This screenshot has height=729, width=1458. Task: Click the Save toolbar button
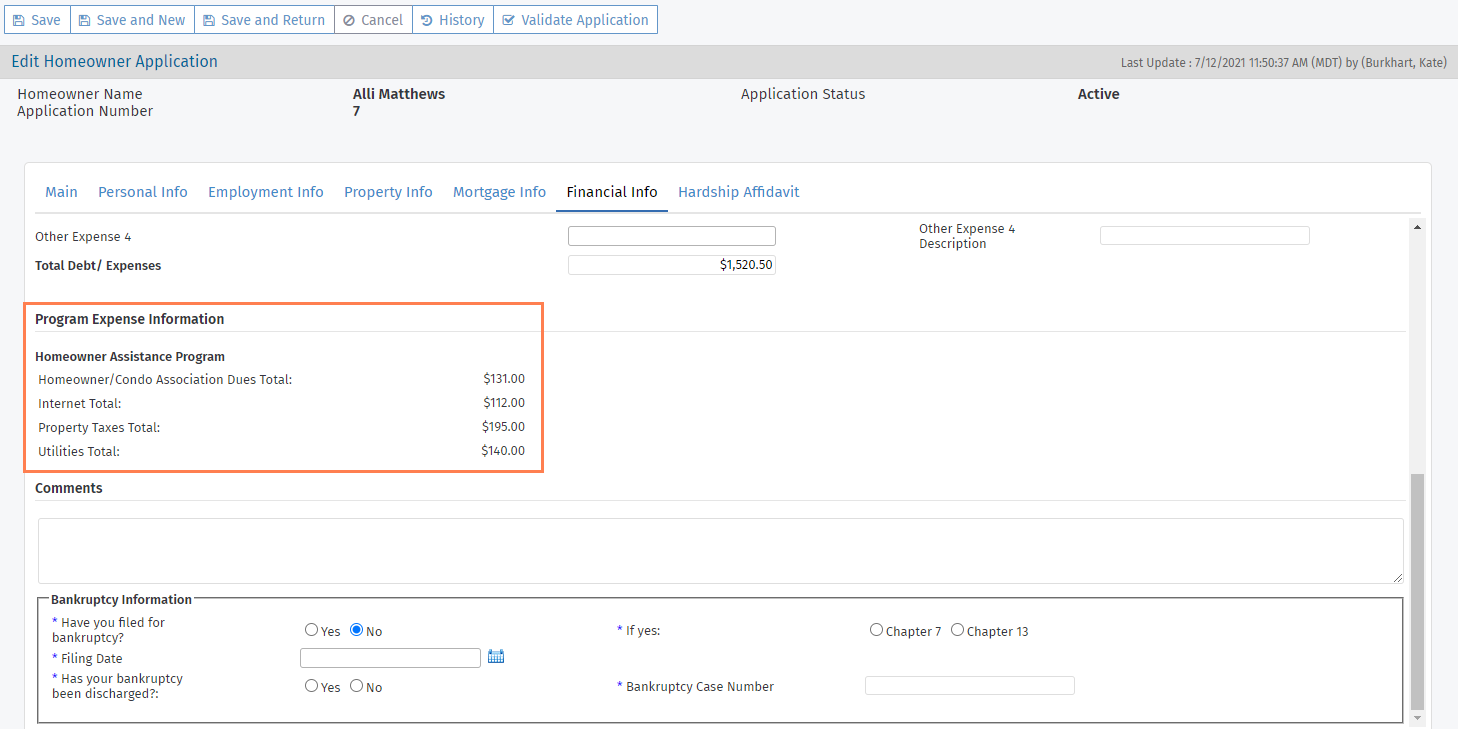[37, 20]
